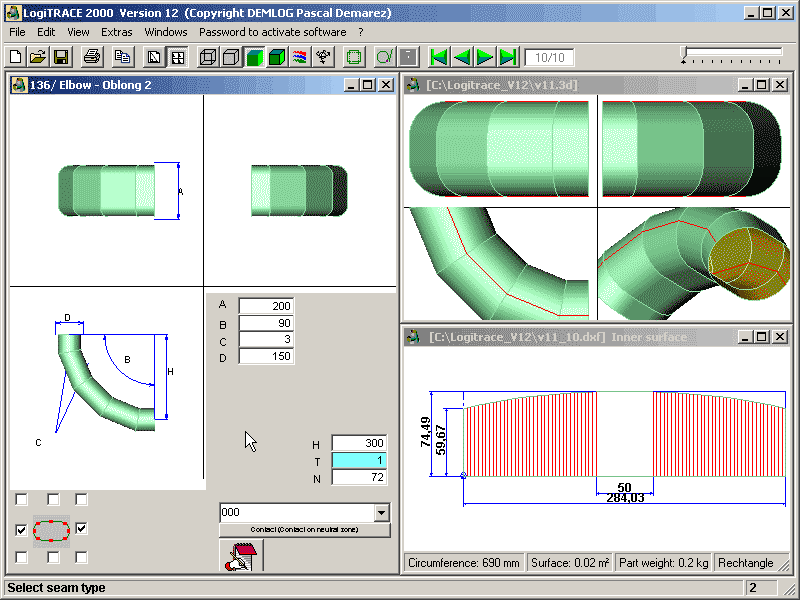Screen dimensions: 800x600
Task: Tick the bottom-right seam position checkbox
Action: click(81, 557)
